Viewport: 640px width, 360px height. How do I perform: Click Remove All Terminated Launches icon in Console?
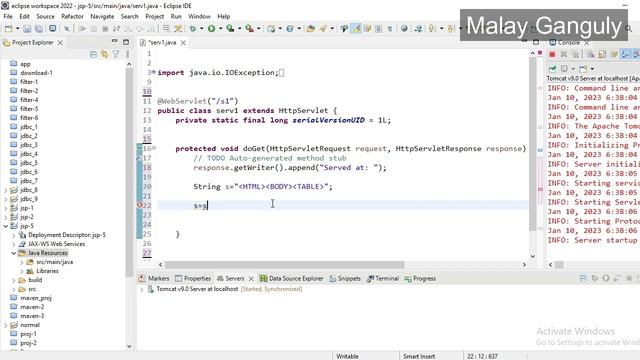click(576, 54)
